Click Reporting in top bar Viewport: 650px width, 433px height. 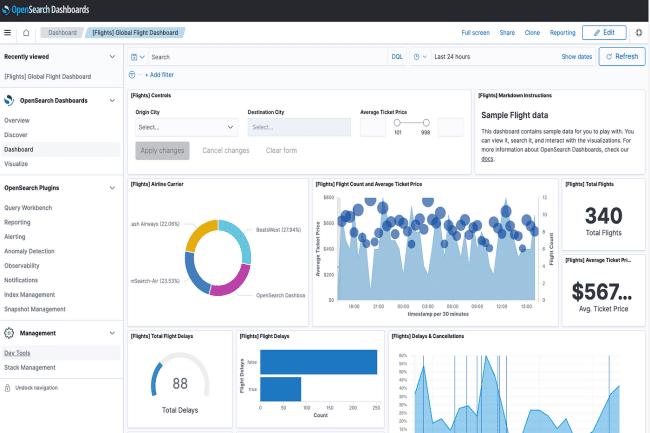pos(563,32)
